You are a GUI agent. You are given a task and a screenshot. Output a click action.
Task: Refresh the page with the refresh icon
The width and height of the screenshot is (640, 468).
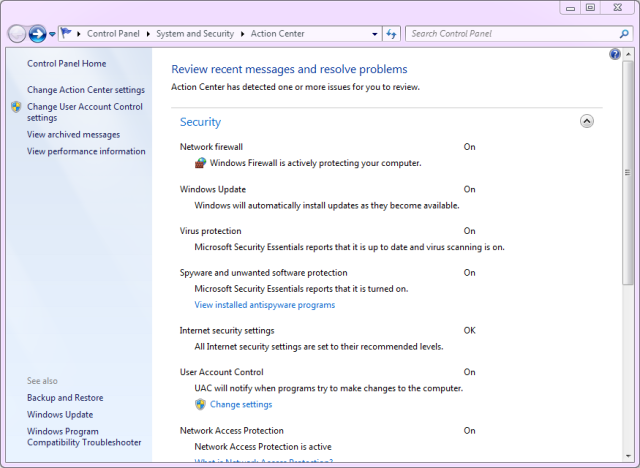[x=391, y=34]
